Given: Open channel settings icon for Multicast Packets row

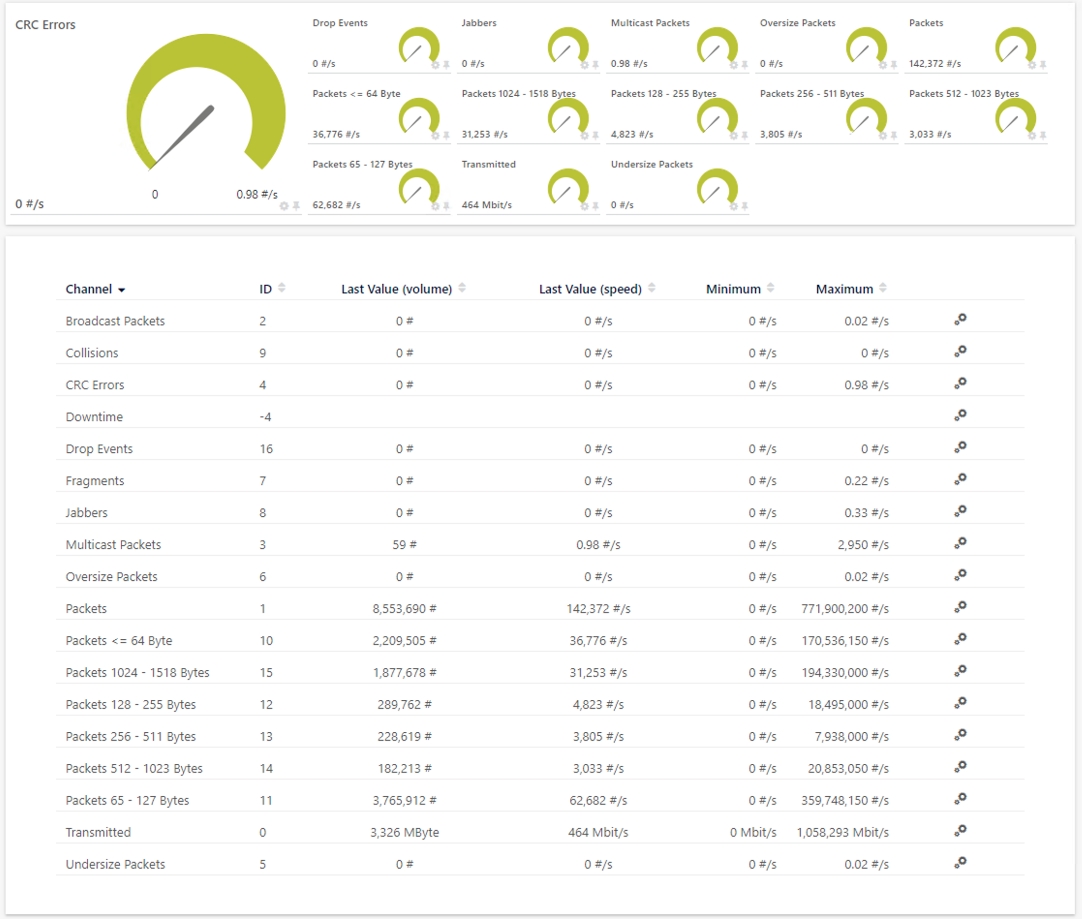Looking at the screenshot, I should pos(960,543).
